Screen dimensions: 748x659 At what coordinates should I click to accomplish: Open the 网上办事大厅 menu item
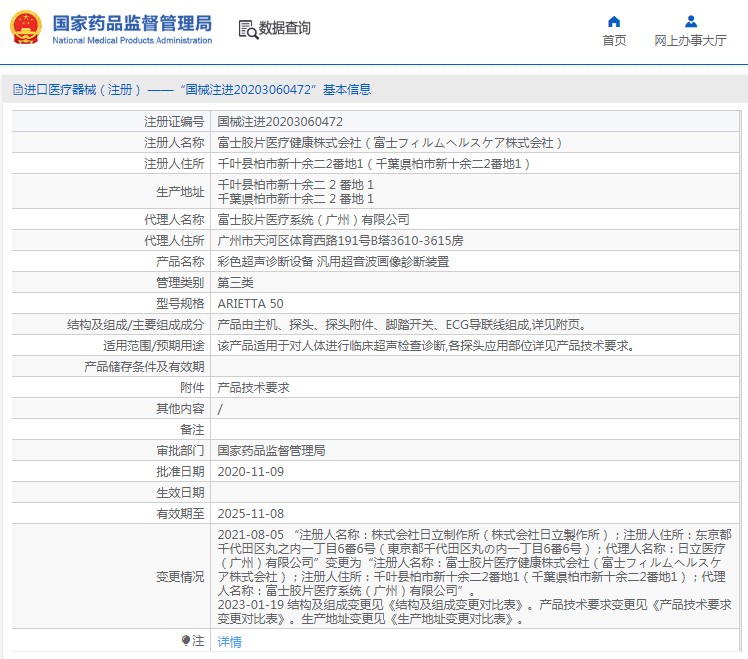690,41
